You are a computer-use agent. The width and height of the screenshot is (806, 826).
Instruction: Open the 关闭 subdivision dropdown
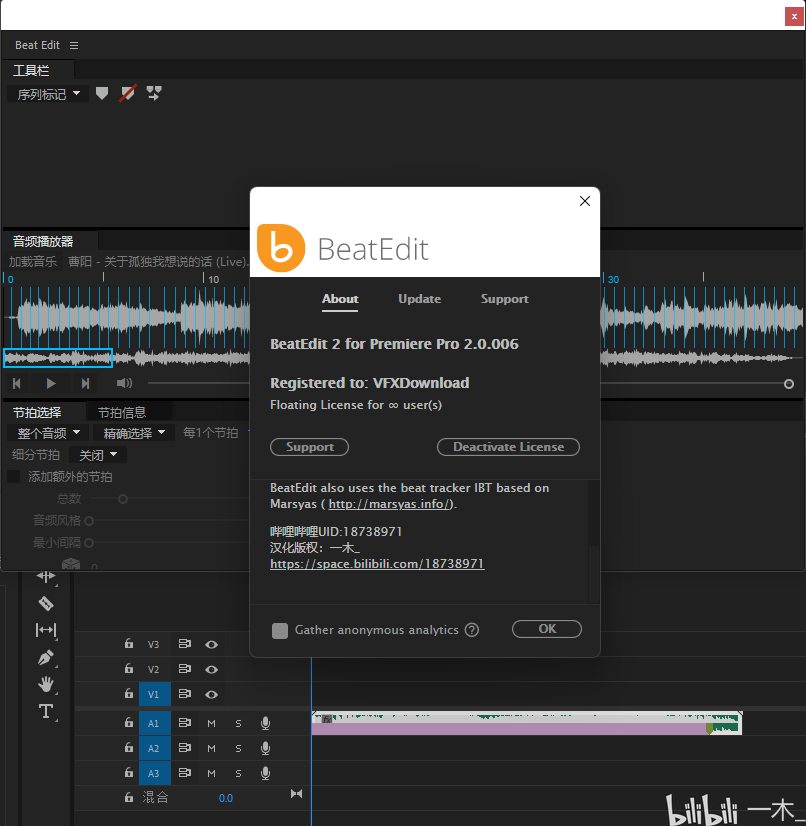click(98, 455)
